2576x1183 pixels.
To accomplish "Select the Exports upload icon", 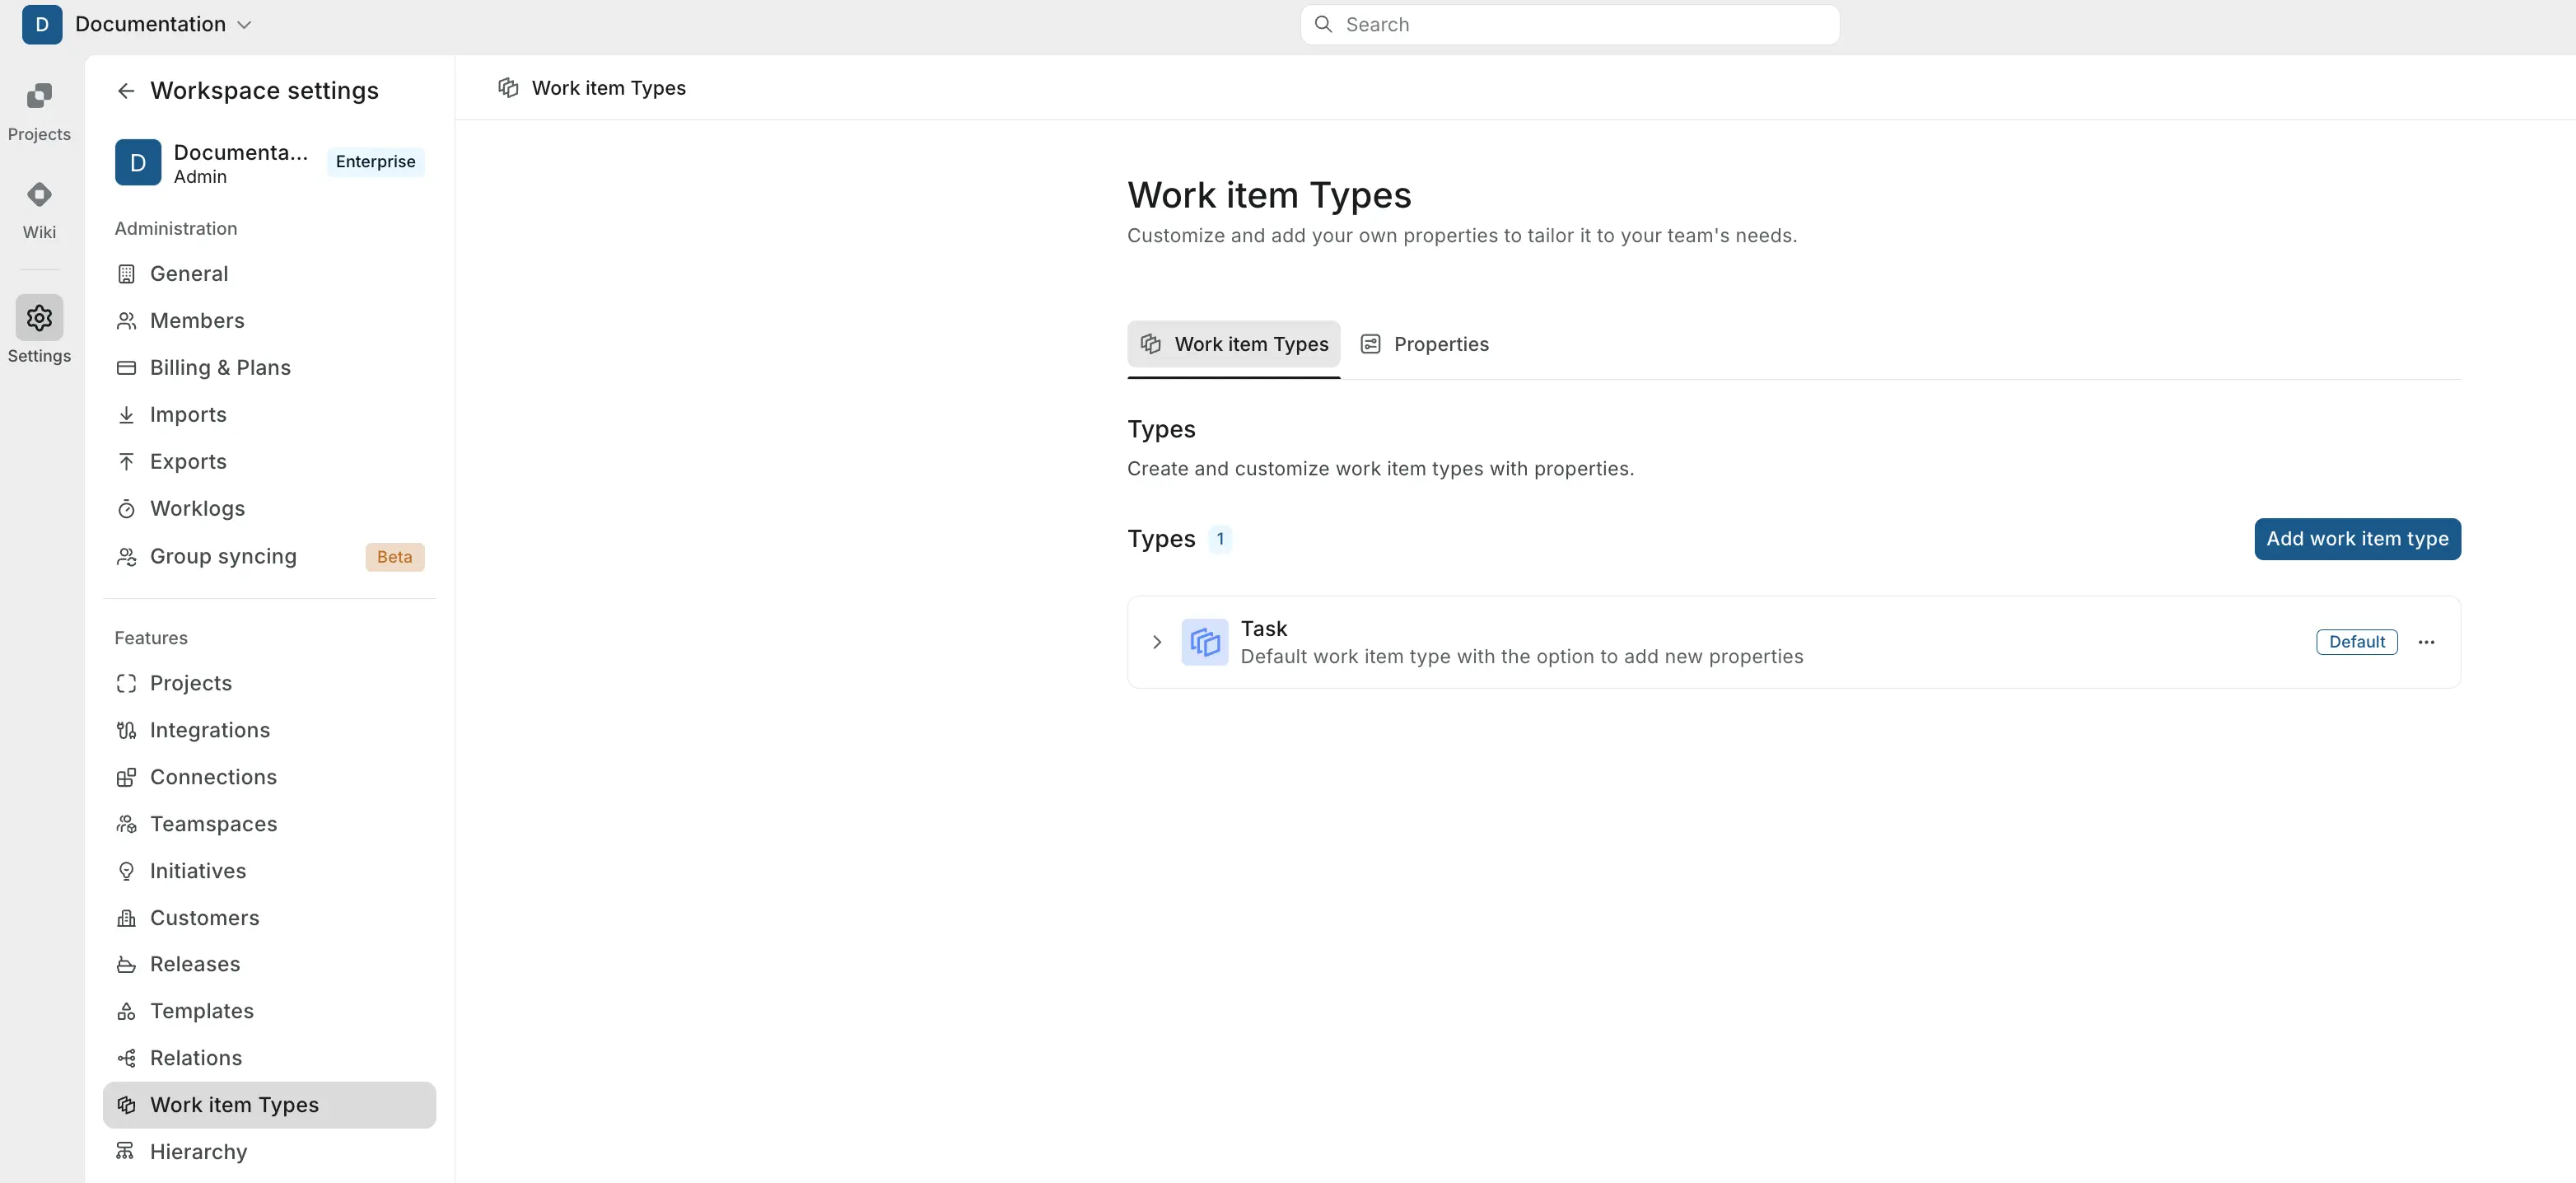I will coord(126,461).
